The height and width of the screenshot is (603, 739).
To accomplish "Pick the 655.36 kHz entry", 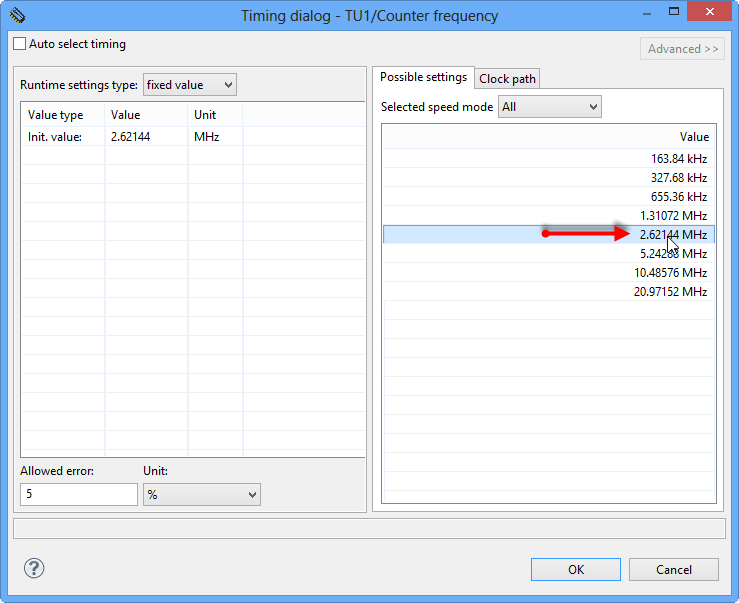I will [678, 197].
